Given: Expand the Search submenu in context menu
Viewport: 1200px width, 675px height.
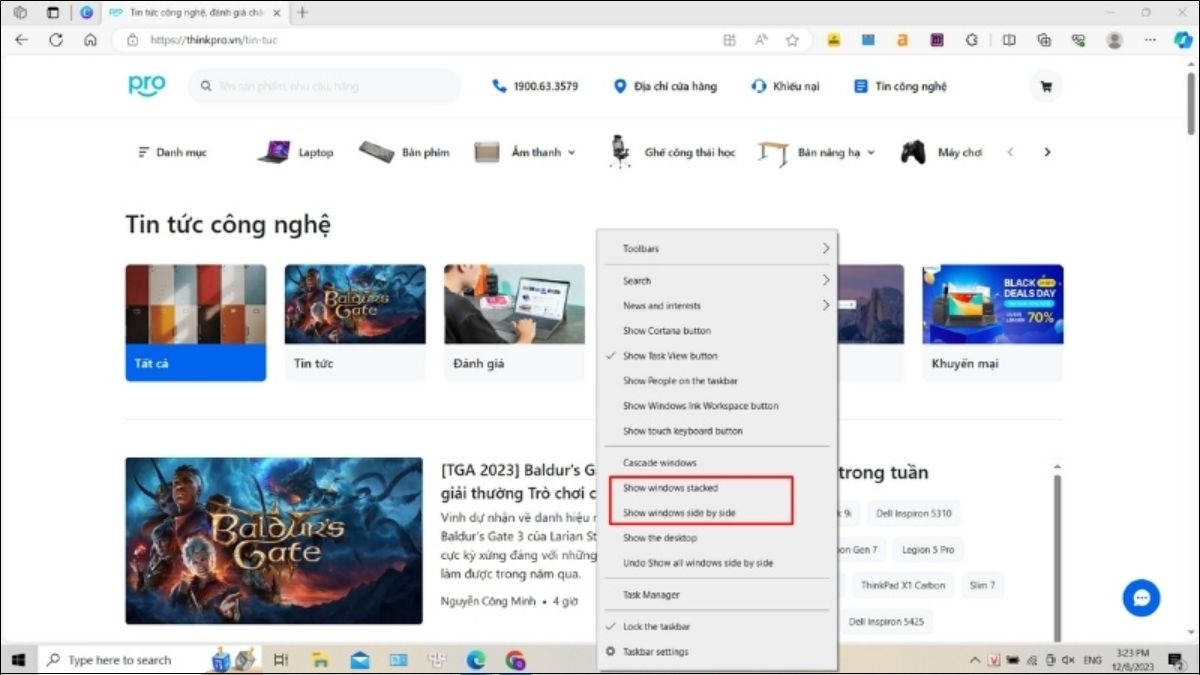Looking at the screenshot, I should coord(716,281).
